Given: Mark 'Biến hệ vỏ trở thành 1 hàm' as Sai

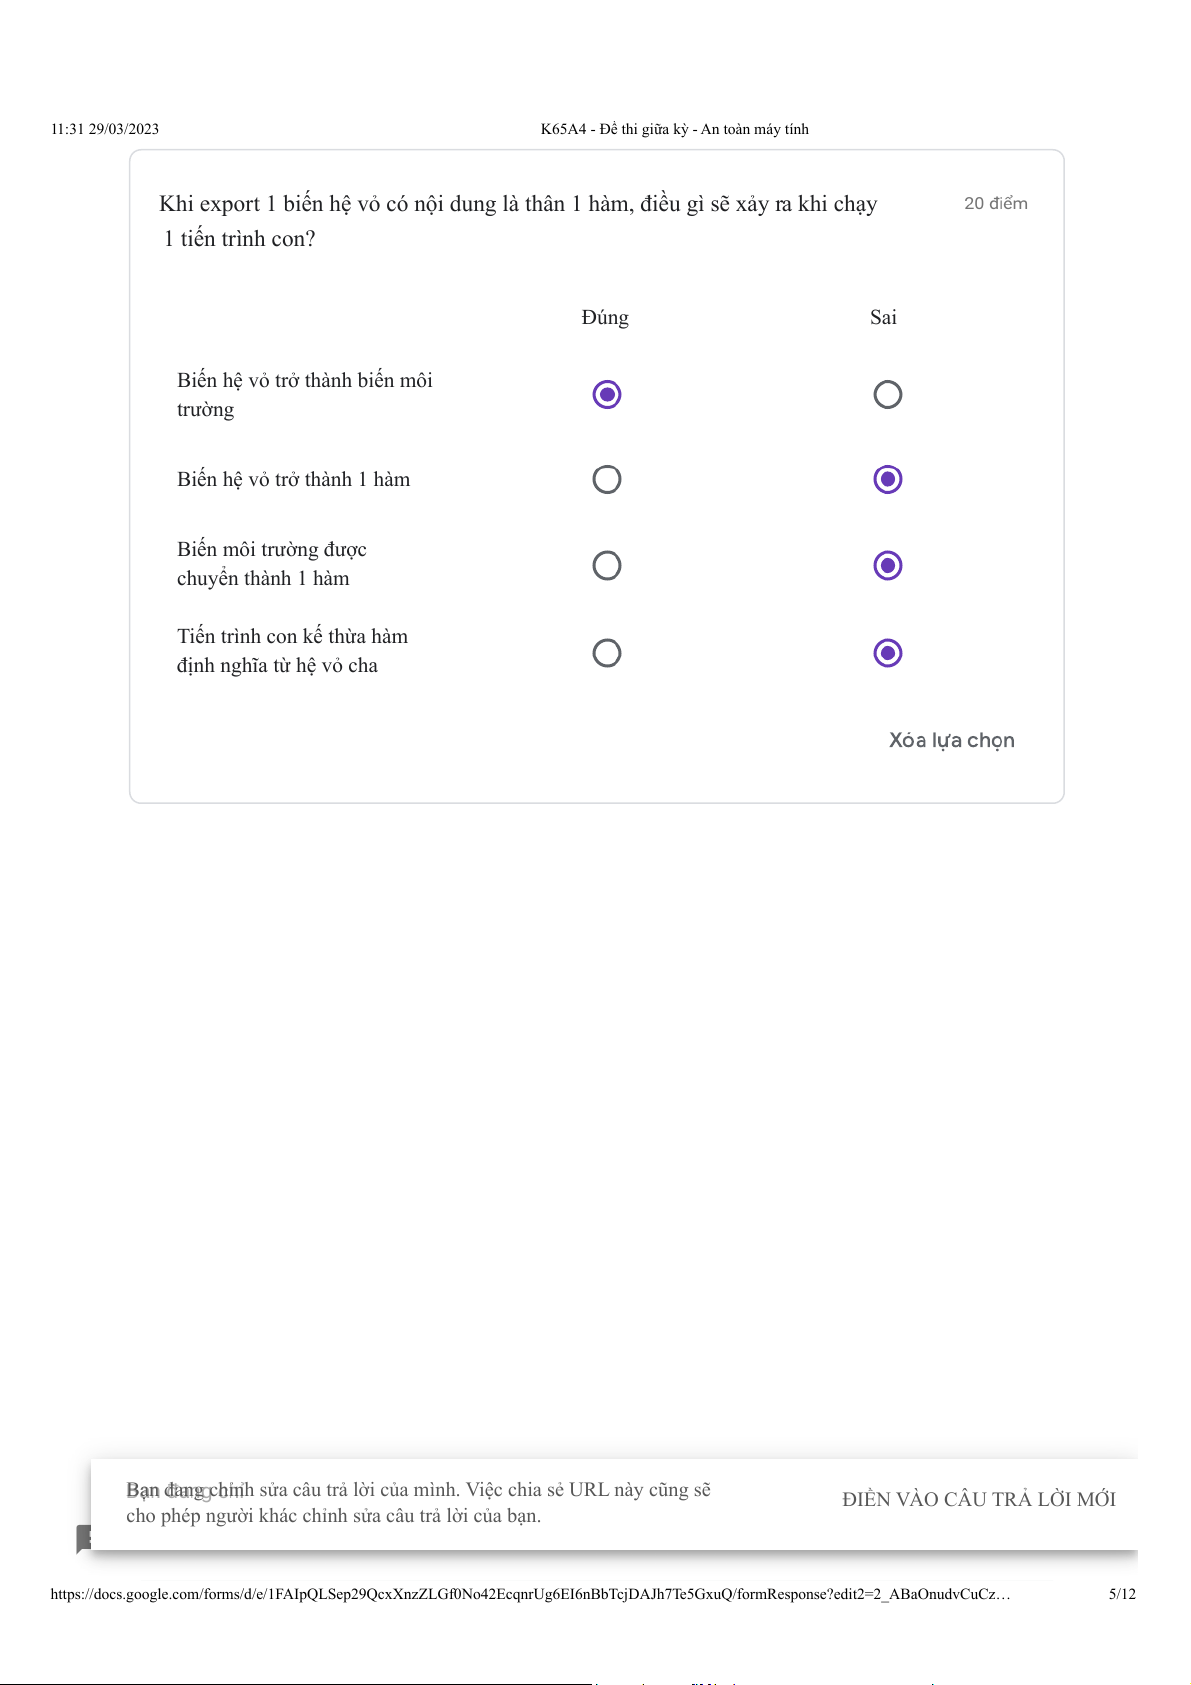Looking at the screenshot, I should pos(887,480).
